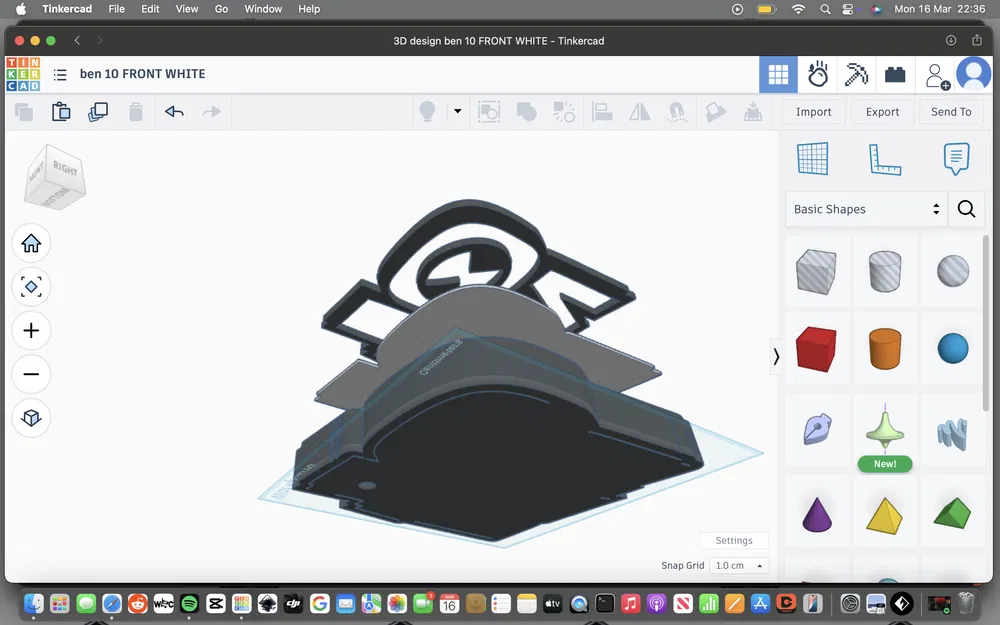Toggle the perspective view on the left sidebar
This screenshot has width=1000, height=625.
tap(31, 418)
